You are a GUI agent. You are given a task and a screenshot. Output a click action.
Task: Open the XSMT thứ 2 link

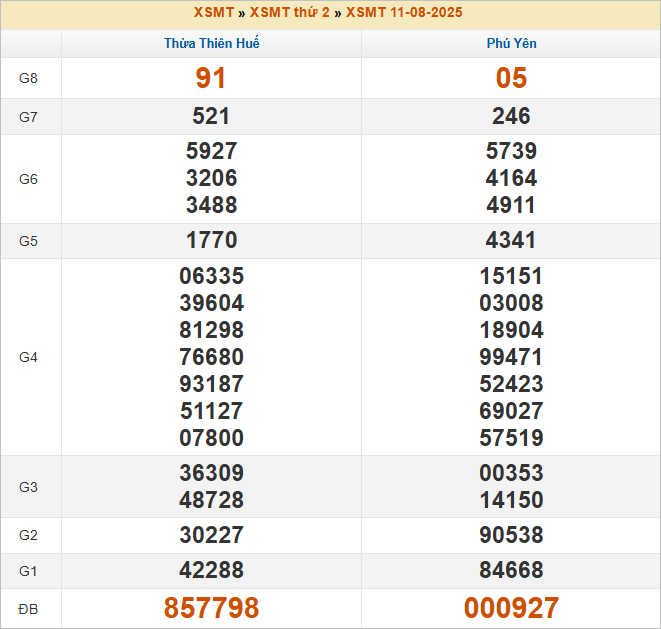point(289,13)
